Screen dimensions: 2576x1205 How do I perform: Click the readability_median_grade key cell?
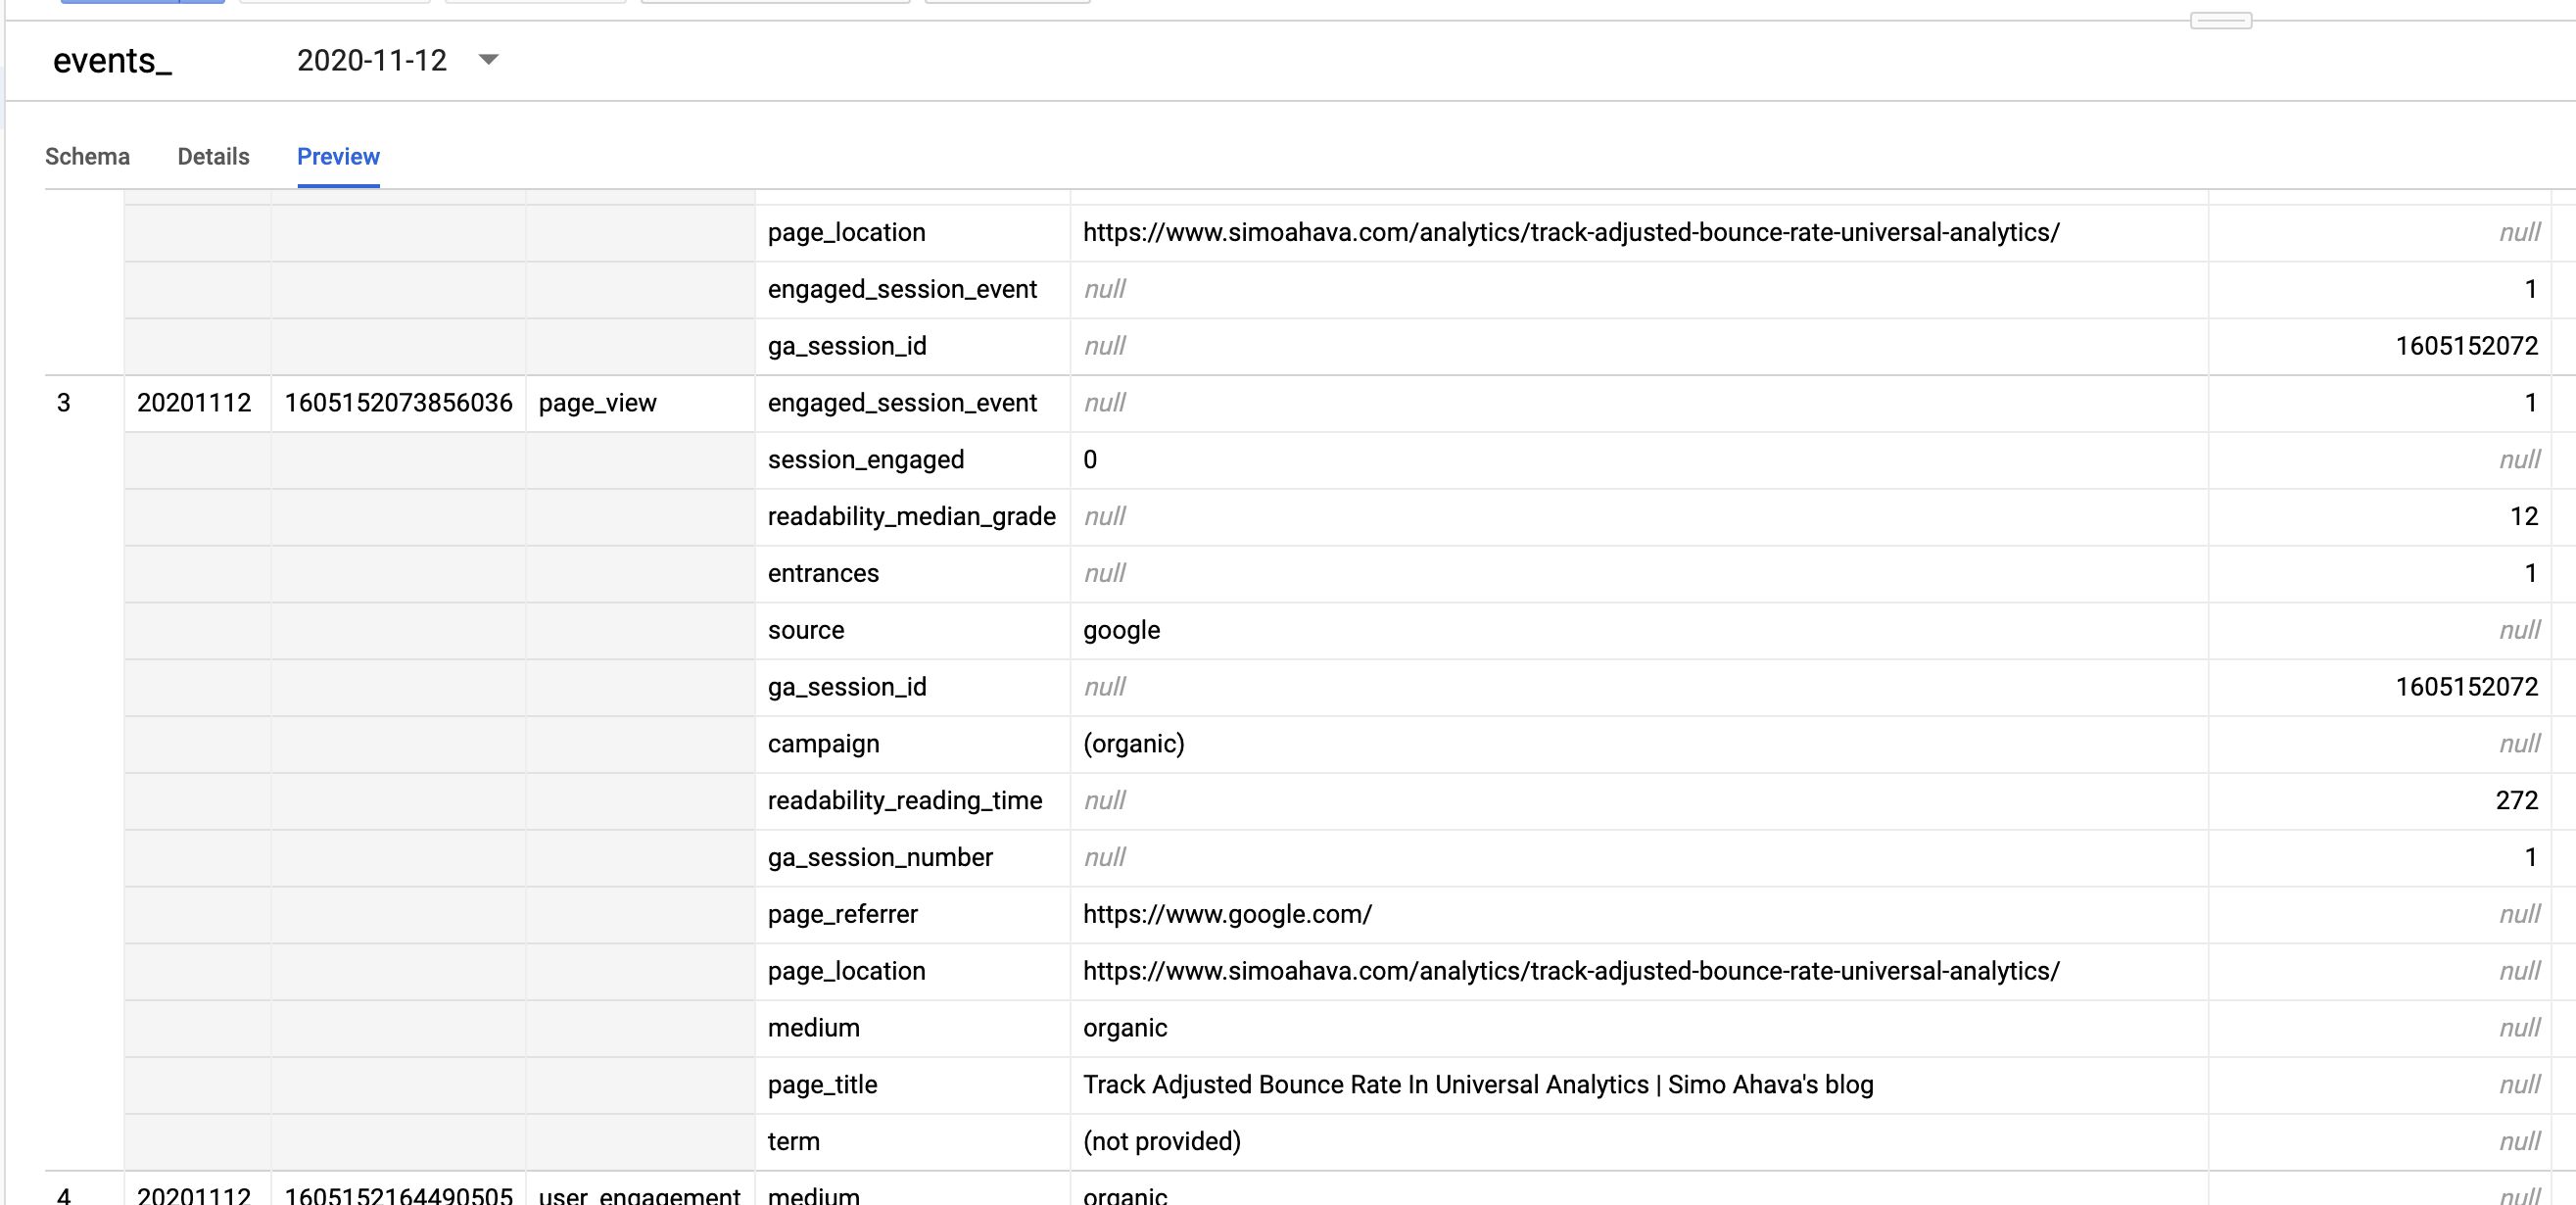pos(912,517)
